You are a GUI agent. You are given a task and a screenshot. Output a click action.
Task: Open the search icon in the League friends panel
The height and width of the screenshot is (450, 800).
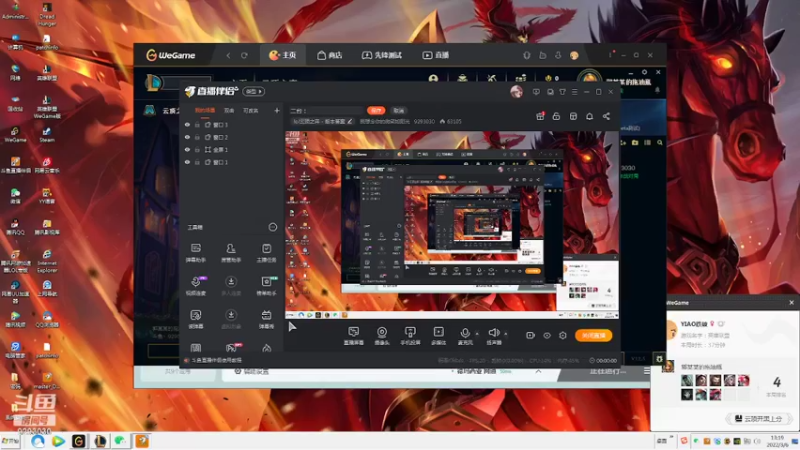point(660,143)
